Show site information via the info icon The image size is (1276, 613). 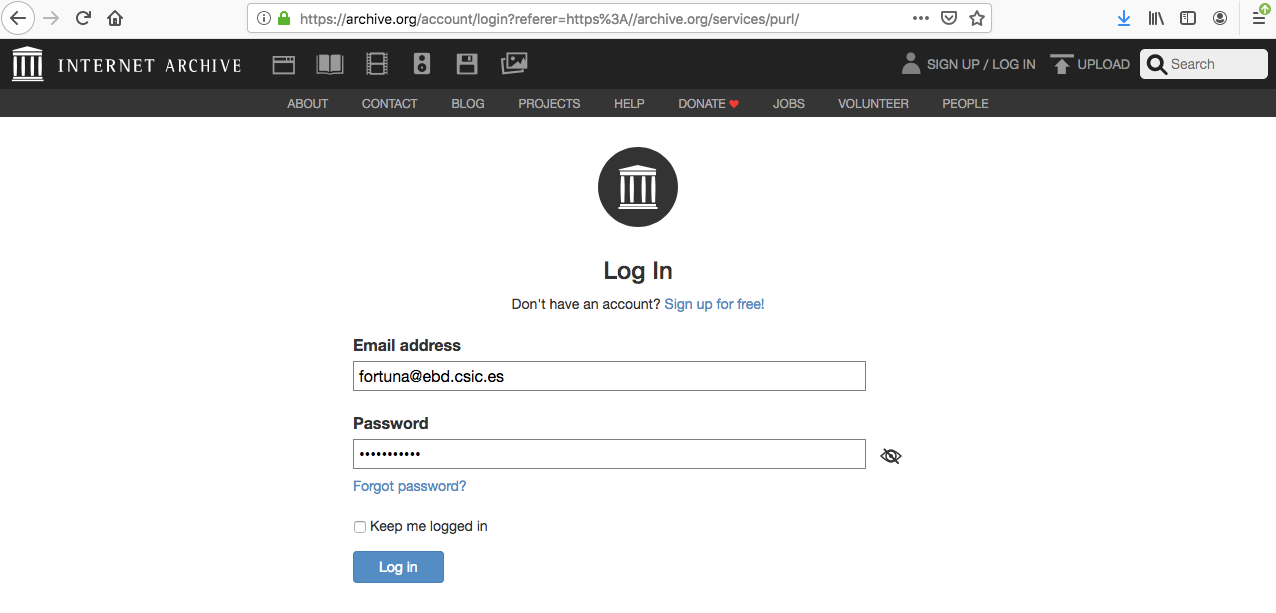(x=264, y=18)
